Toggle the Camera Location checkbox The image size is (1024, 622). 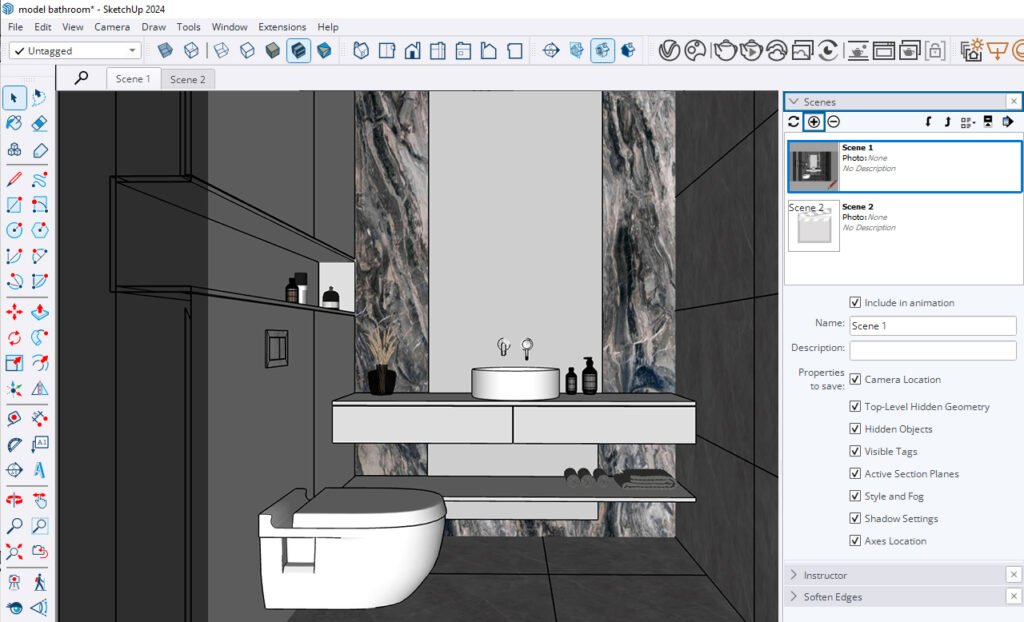pyautogui.click(x=855, y=380)
